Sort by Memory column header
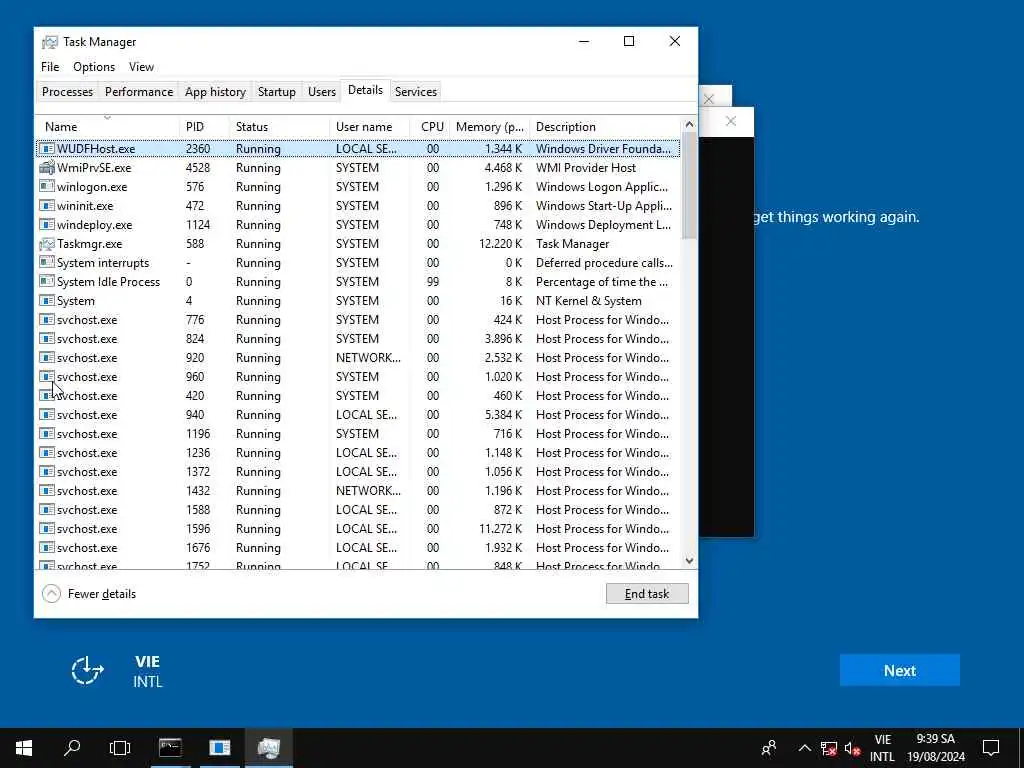This screenshot has width=1024, height=768. tap(490, 127)
